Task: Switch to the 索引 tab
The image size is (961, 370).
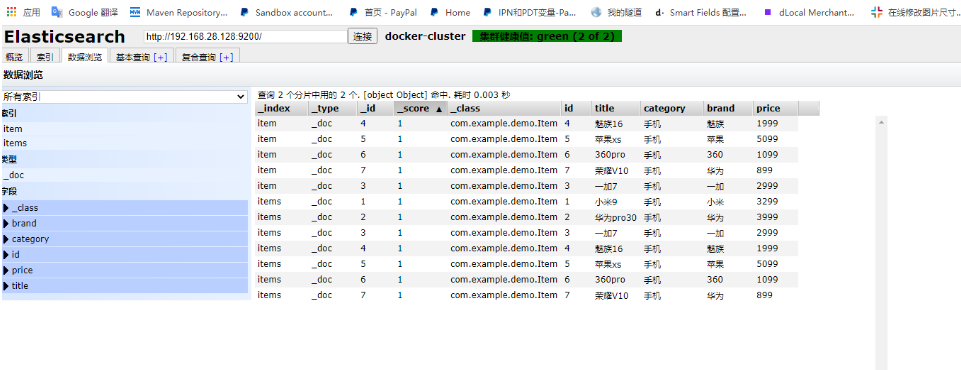Action: click(x=44, y=57)
